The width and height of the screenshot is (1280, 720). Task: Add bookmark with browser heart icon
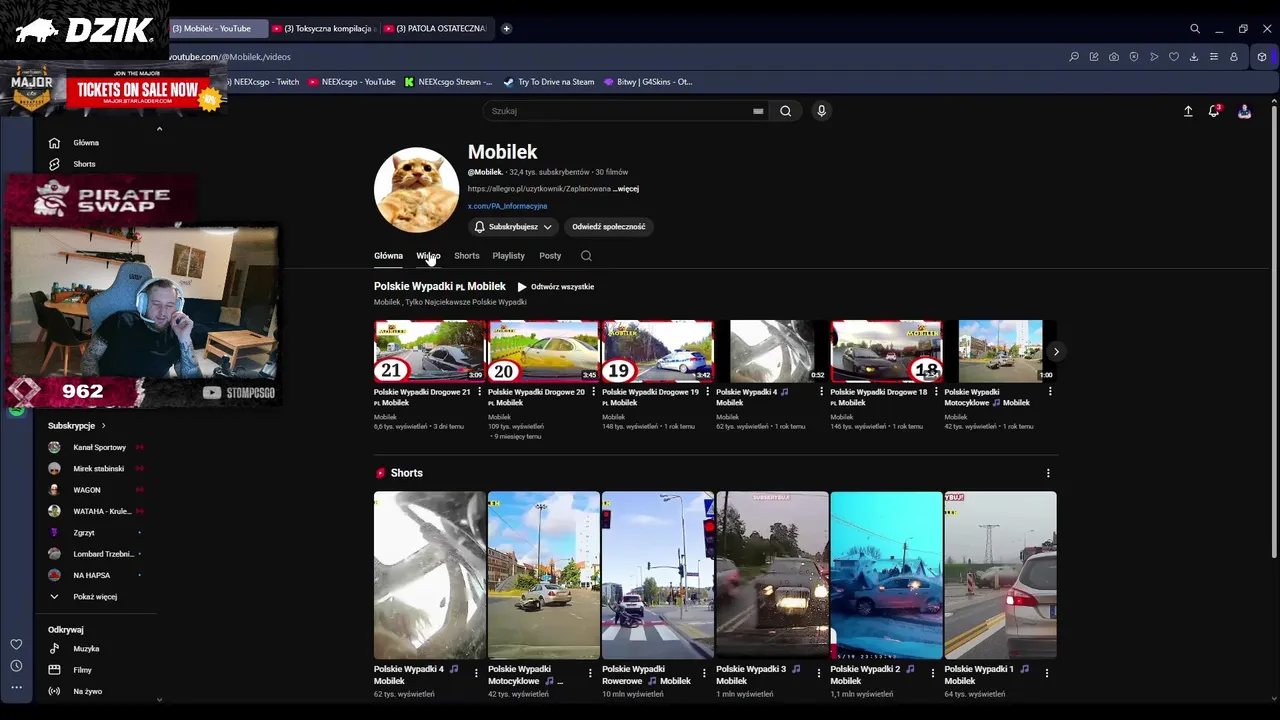point(1174,57)
